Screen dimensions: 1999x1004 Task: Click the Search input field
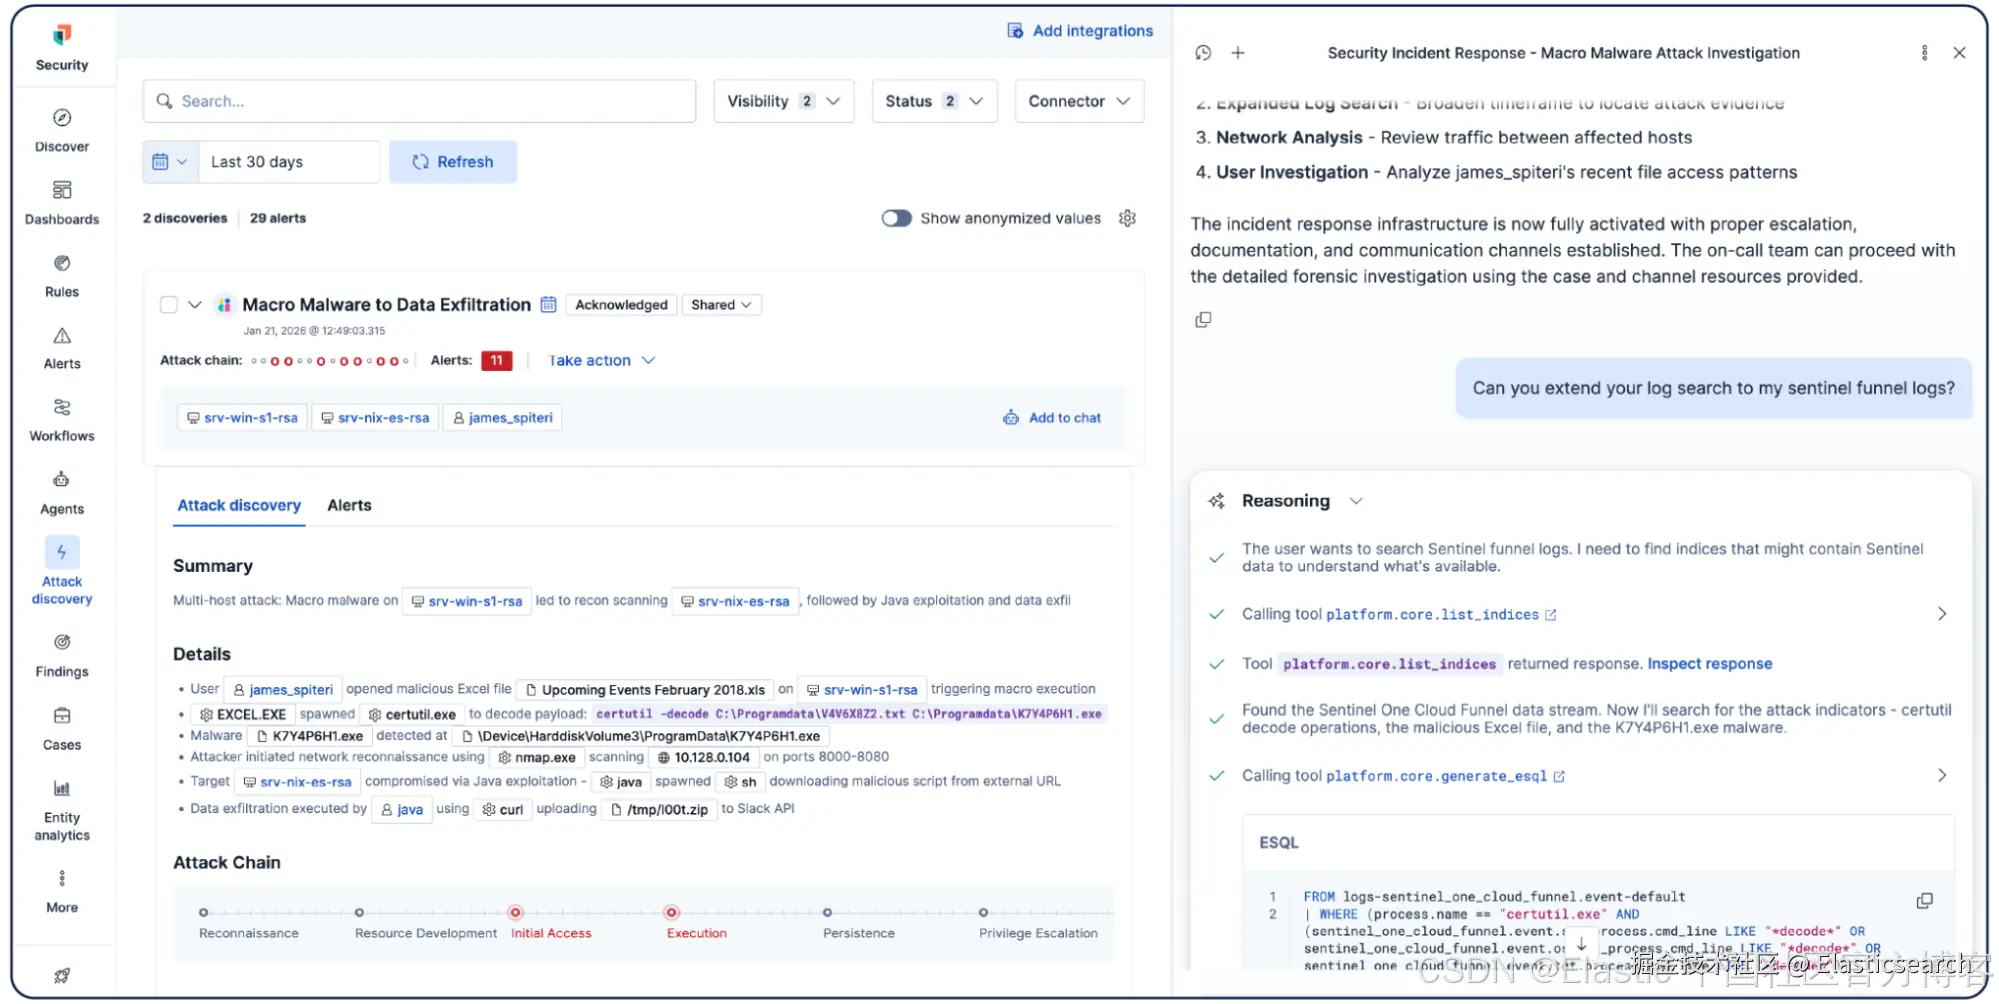[x=420, y=101]
